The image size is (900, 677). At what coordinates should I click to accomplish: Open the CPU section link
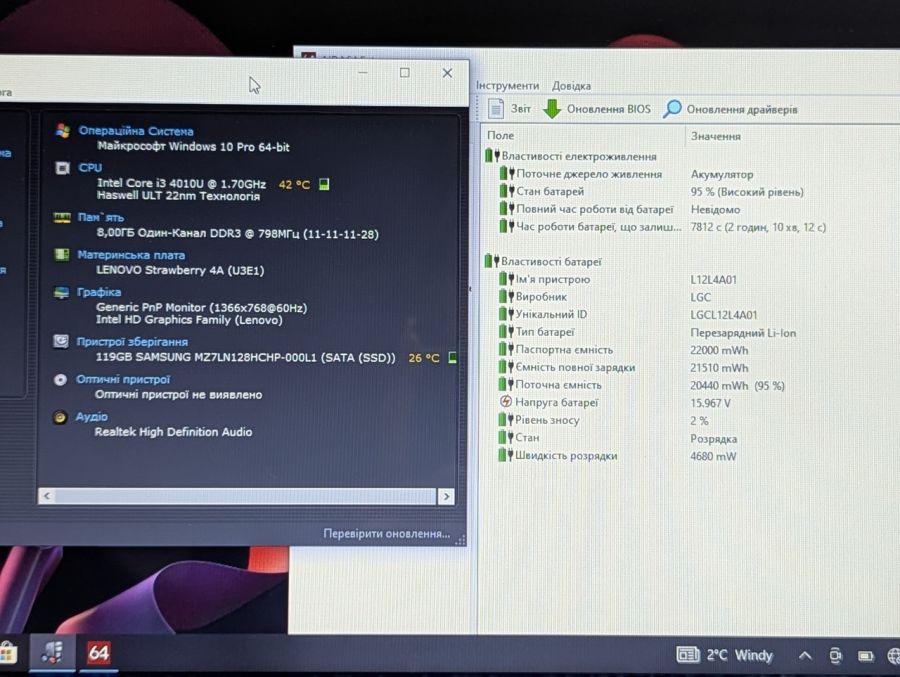[90, 168]
